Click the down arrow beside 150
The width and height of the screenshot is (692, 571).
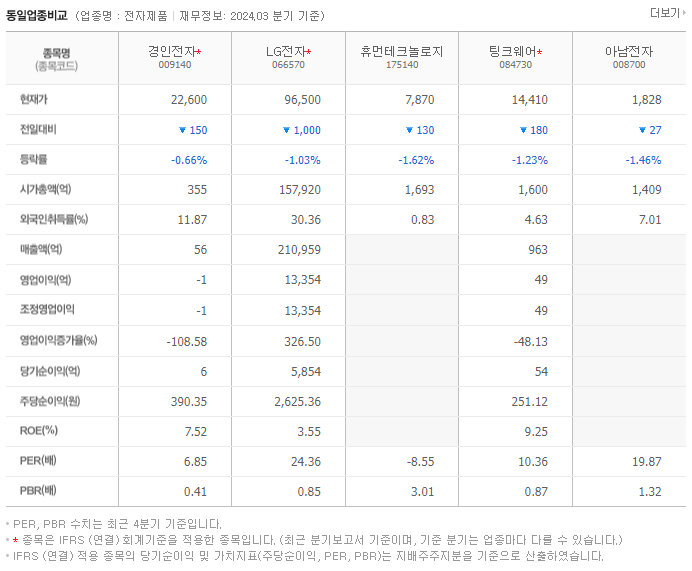pyautogui.click(x=182, y=130)
